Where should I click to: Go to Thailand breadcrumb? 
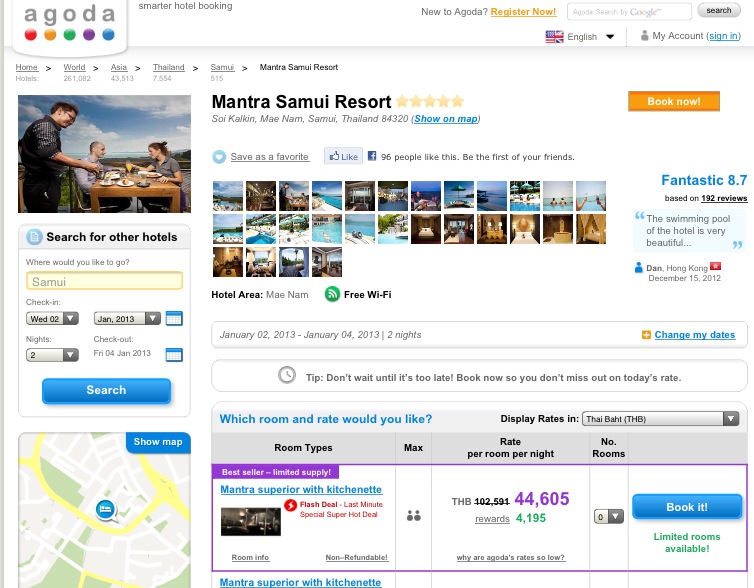pos(168,67)
